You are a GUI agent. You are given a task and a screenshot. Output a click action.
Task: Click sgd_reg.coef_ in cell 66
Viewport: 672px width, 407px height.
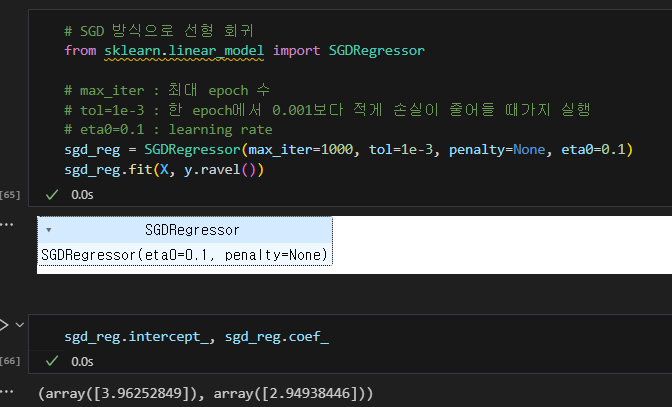pyautogui.click(x=277, y=337)
